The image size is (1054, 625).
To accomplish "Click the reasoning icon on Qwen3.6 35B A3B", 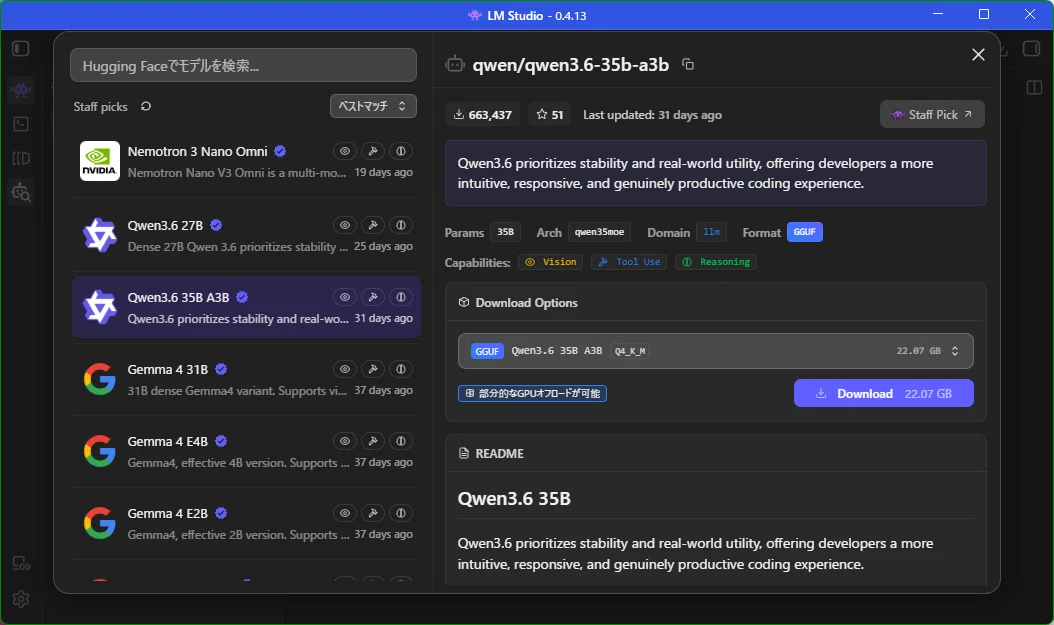I will 401,297.
